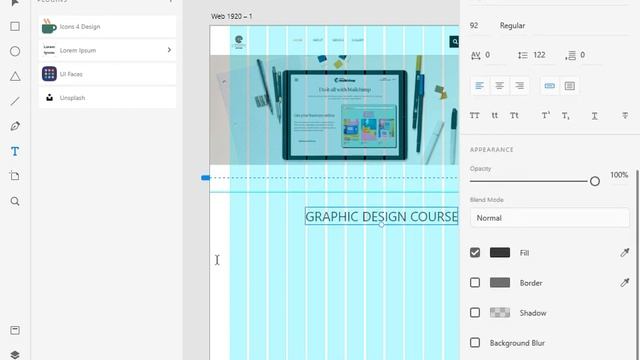Set text to fixed size box
This screenshot has width=640, height=360.
click(x=570, y=86)
